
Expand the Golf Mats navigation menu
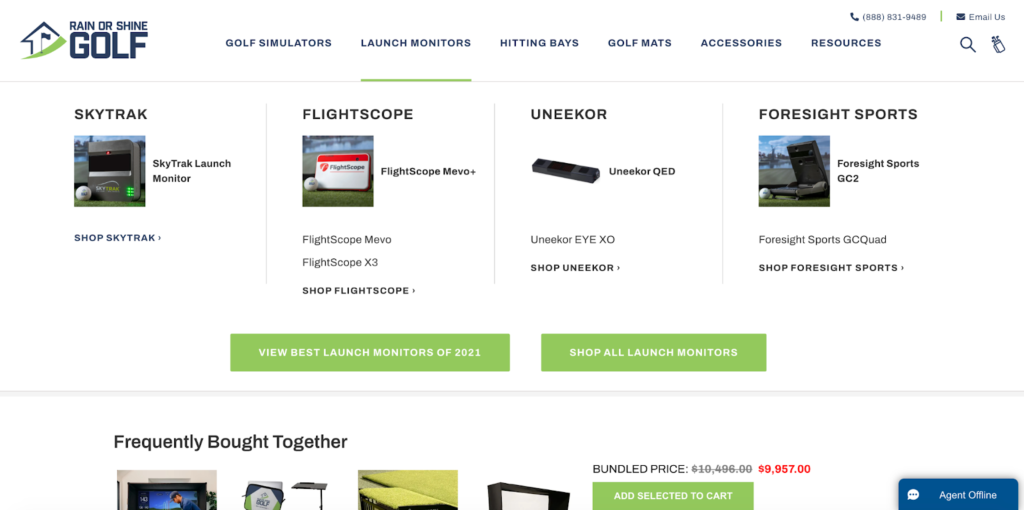tap(640, 43)
